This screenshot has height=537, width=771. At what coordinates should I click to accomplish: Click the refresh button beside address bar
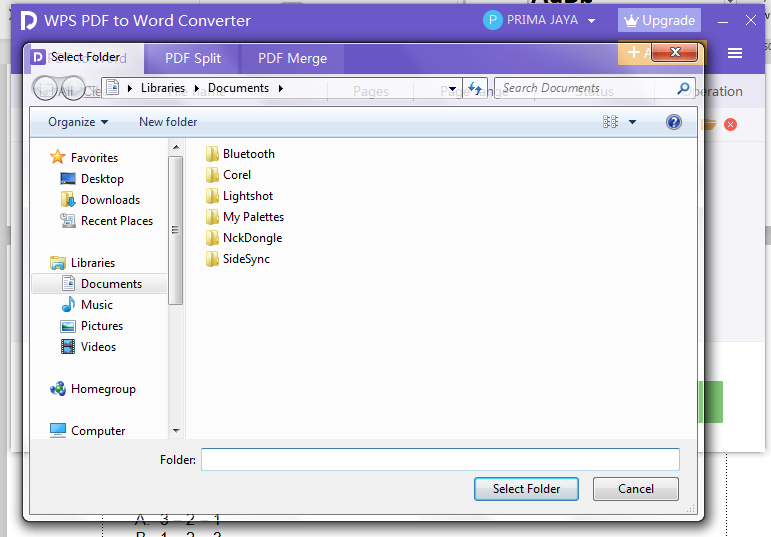coord(475,88)
